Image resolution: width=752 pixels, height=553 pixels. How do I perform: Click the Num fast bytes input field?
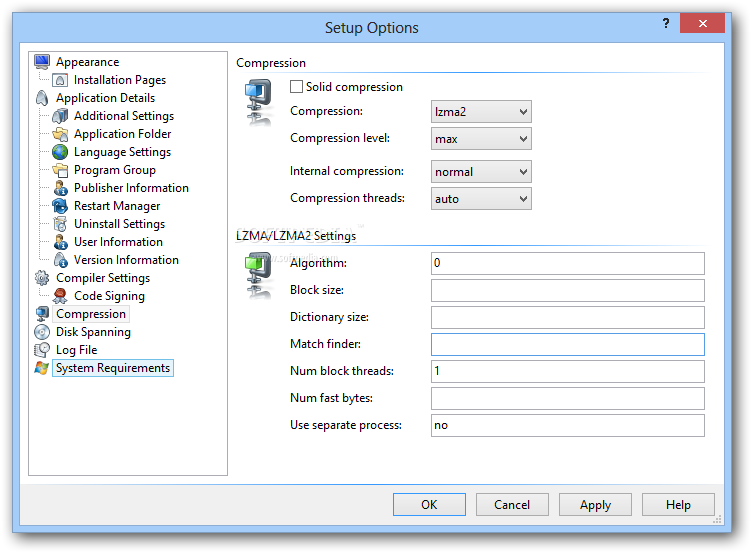pyautogui.click(x=568, y=399)
